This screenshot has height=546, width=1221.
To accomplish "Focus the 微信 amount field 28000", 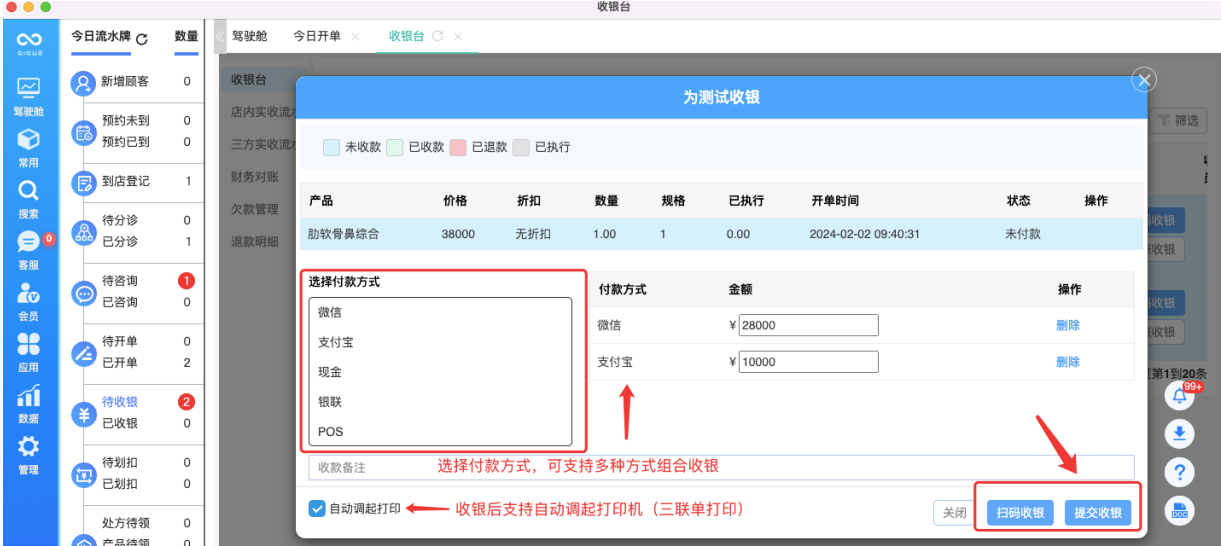I will (809, 325).
